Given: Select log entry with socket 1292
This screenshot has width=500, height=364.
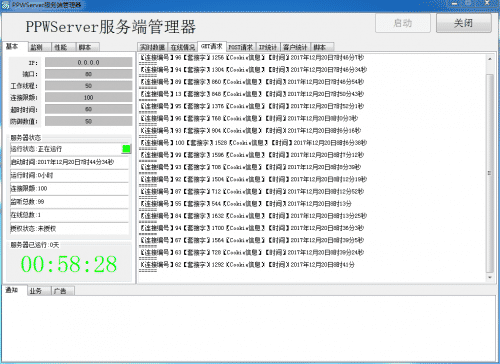Looking at the screenshot, I should [247, 265].
